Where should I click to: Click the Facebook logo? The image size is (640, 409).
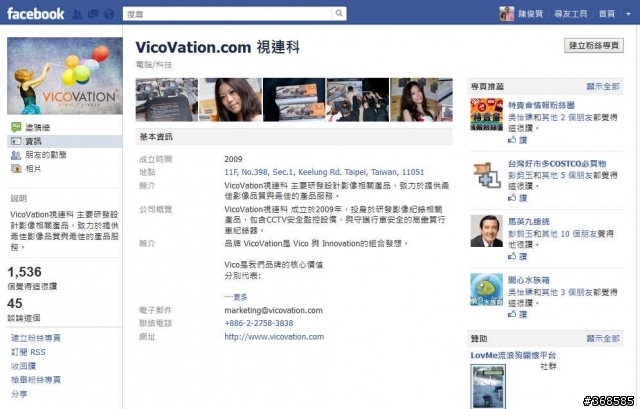(36, 14)
